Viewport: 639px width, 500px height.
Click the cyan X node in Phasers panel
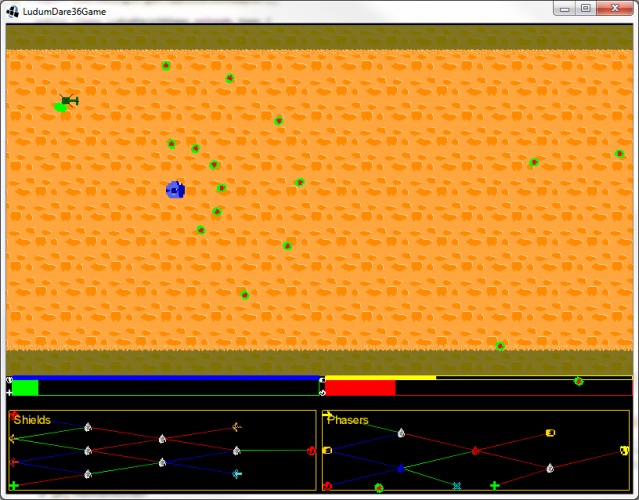[x=457, y=486]
